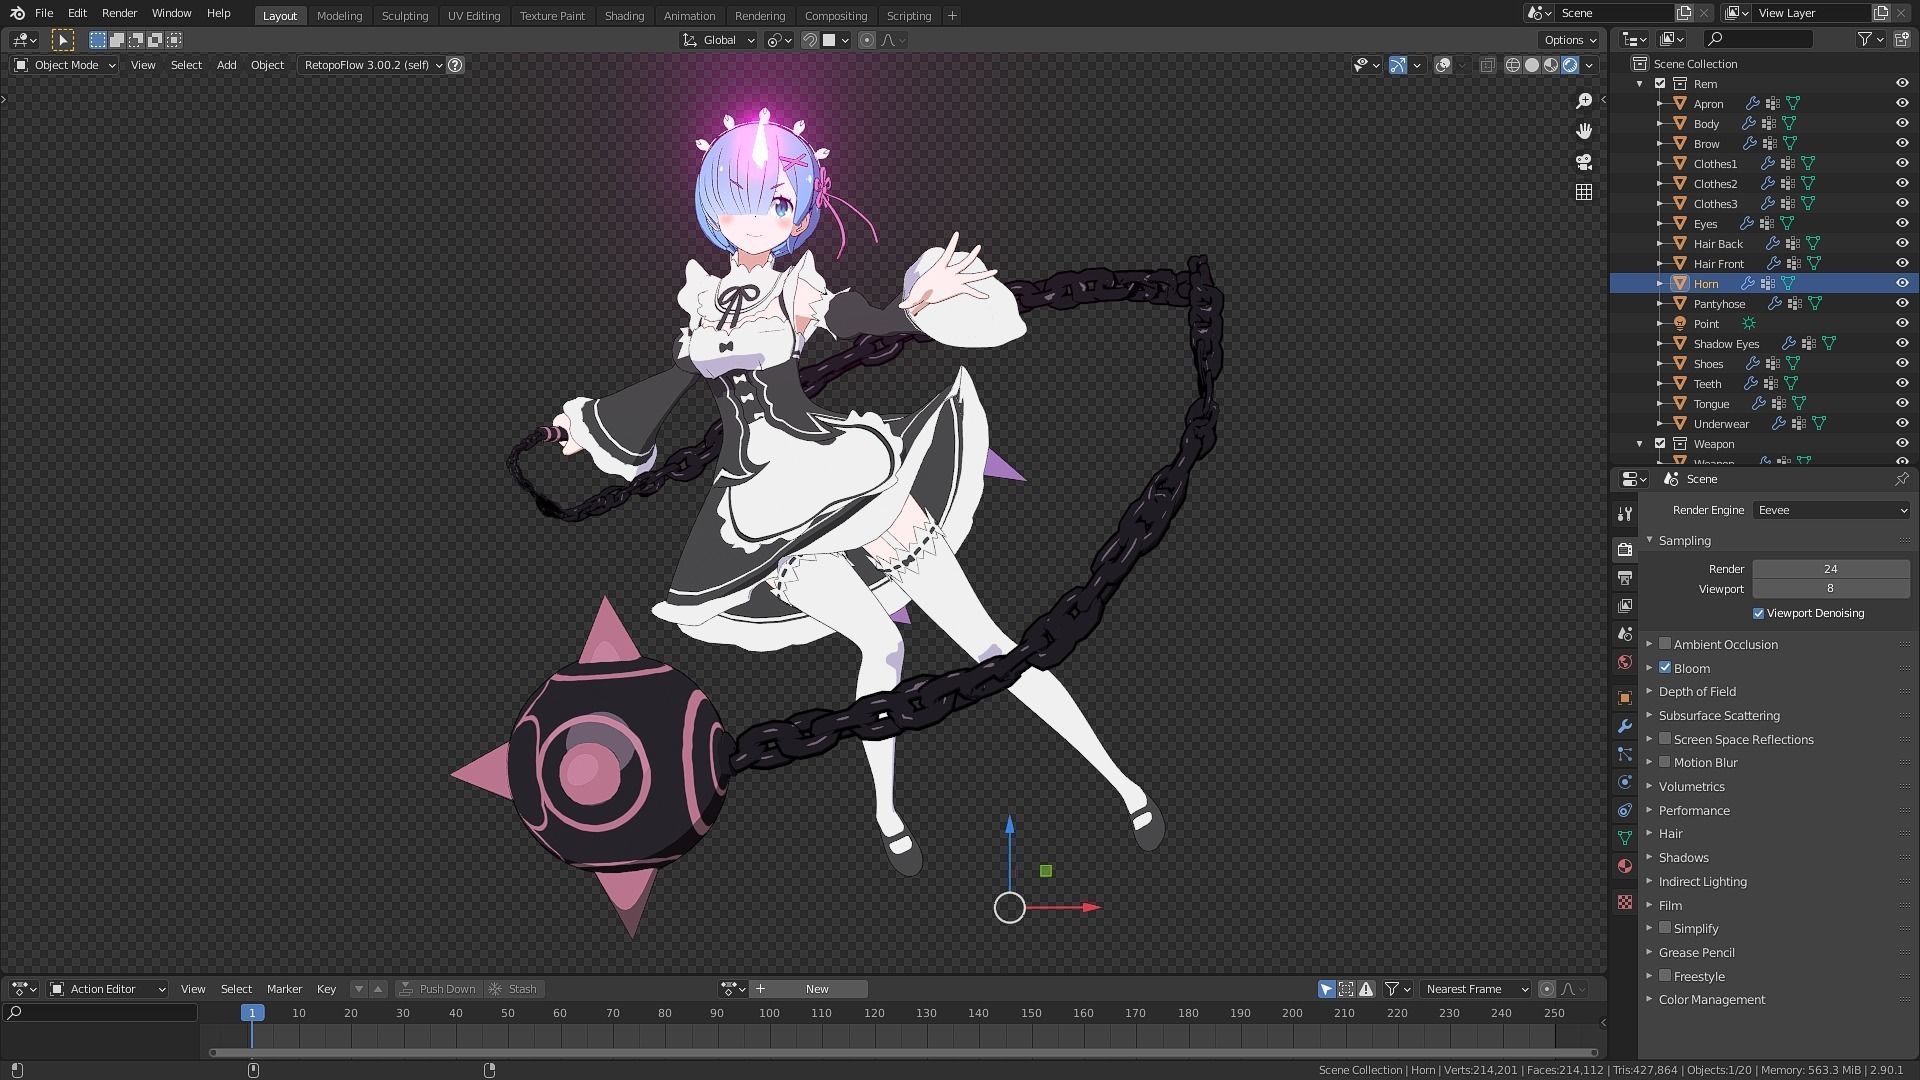Toggle Only Show Errors in Action Editor

[x=1366, y=989]
